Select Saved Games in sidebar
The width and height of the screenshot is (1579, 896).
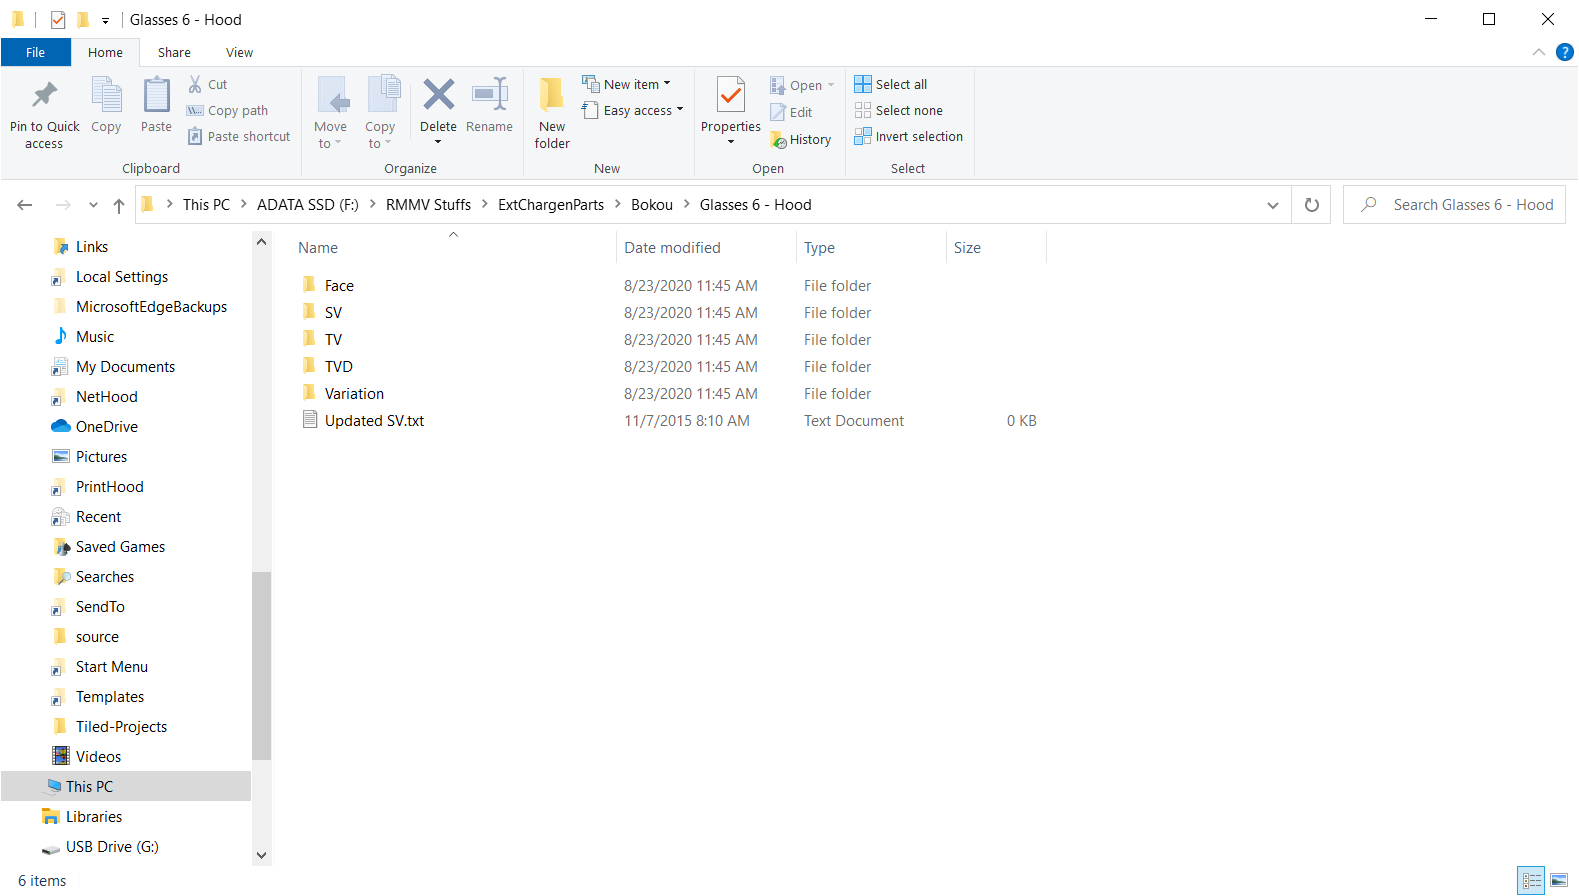click(120, 547)
